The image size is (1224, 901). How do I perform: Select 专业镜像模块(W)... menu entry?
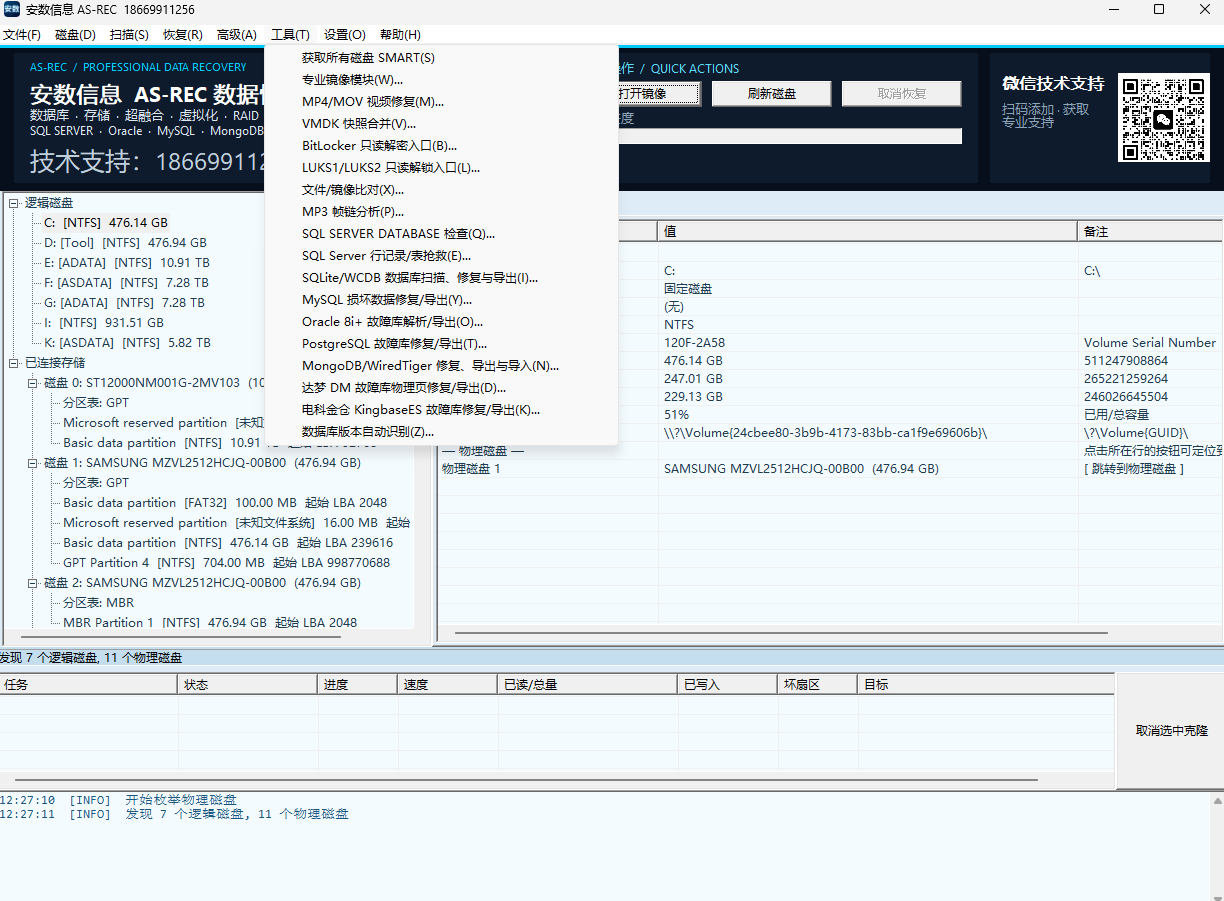pyautogui.click(x=442, y=80)
